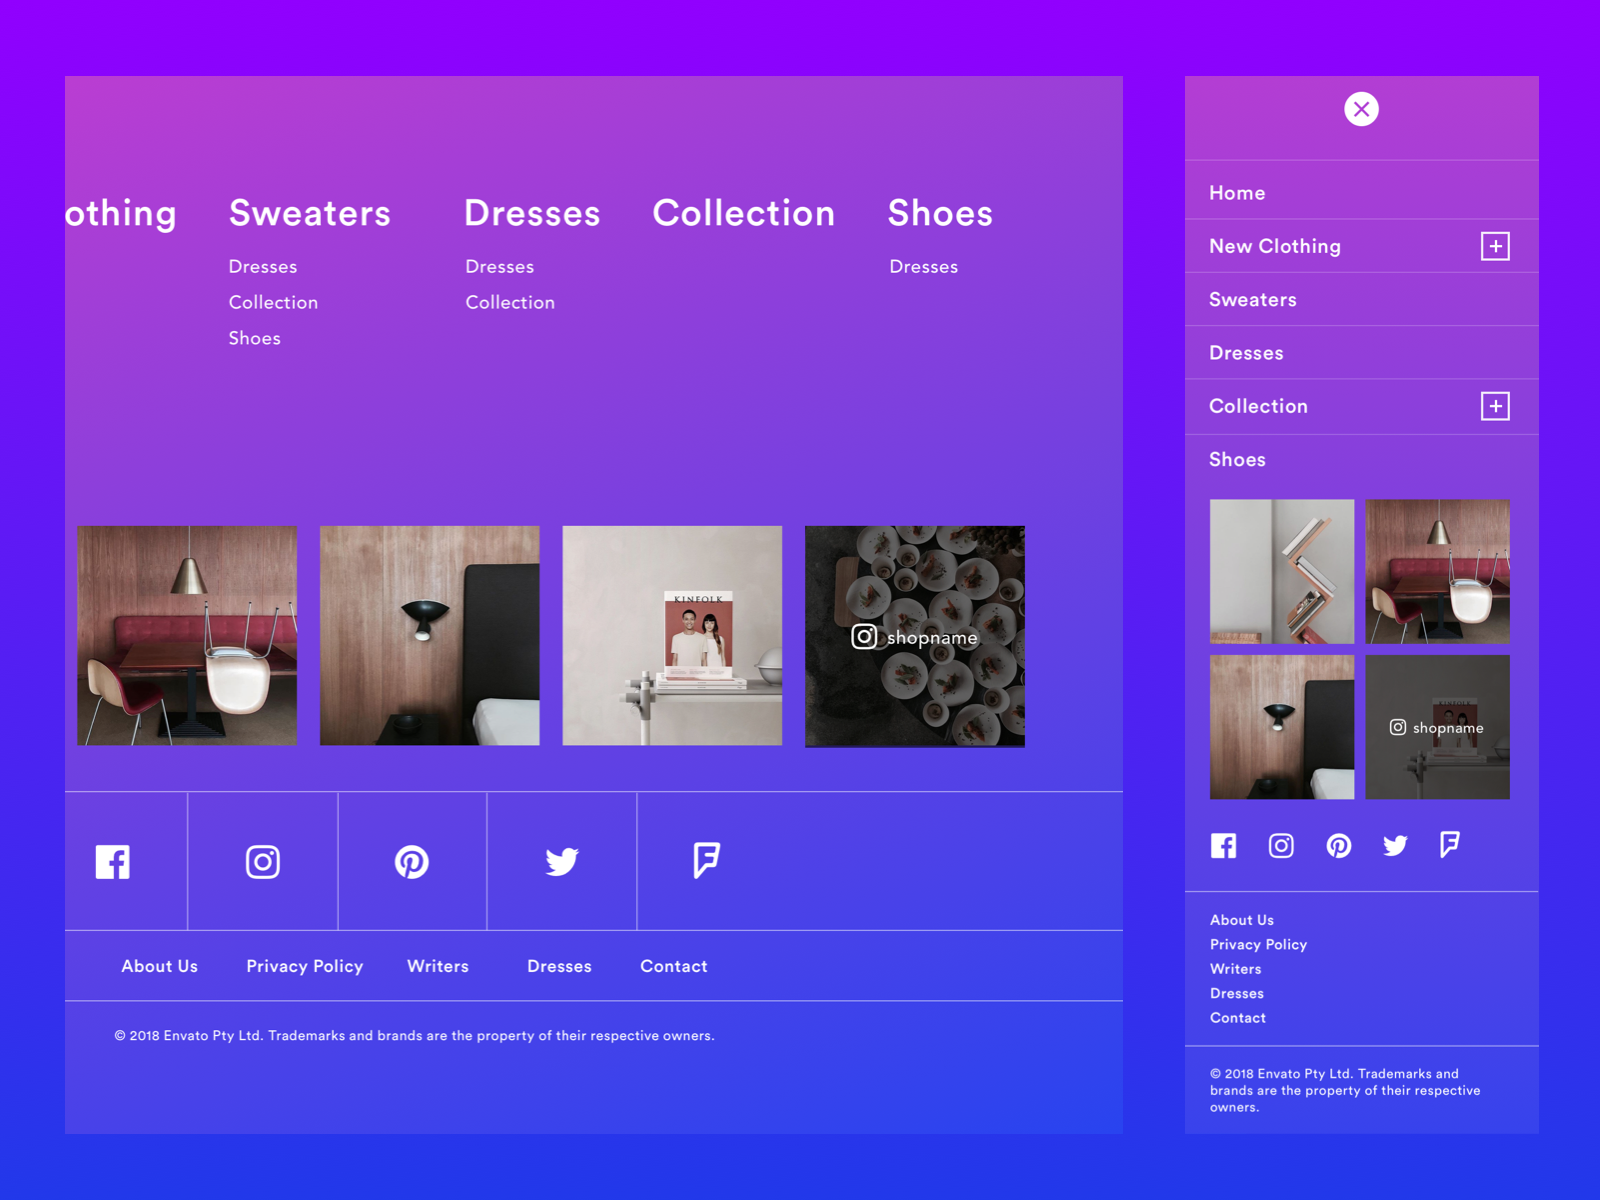Select Shoes in the mobile navigation menu
Image resolution: width=1600 pixels, height=1200 pixels.
[x=1237, y=459]
